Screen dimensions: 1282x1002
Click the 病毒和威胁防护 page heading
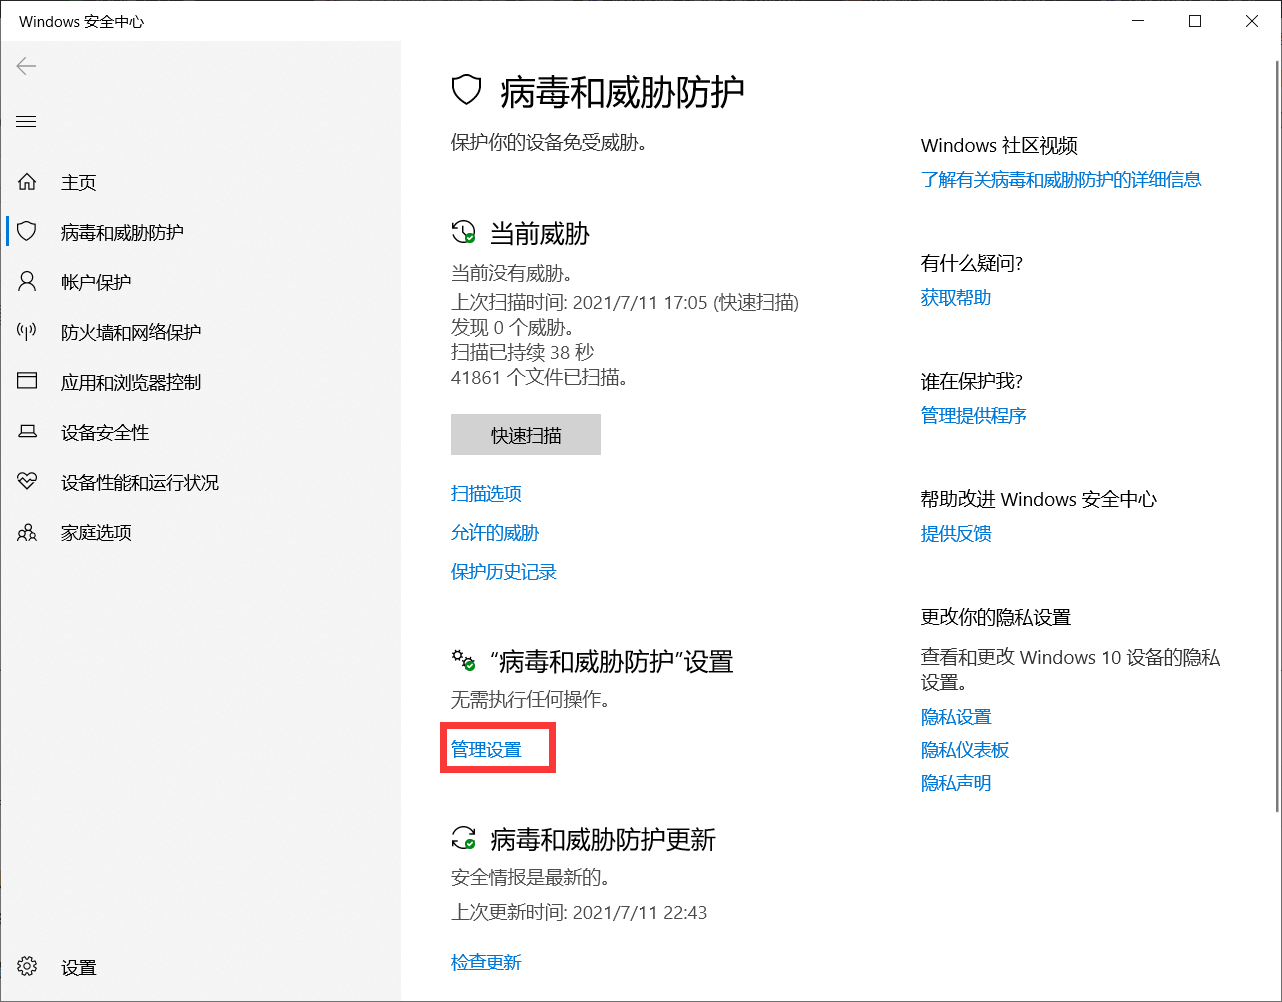[622, 92]
